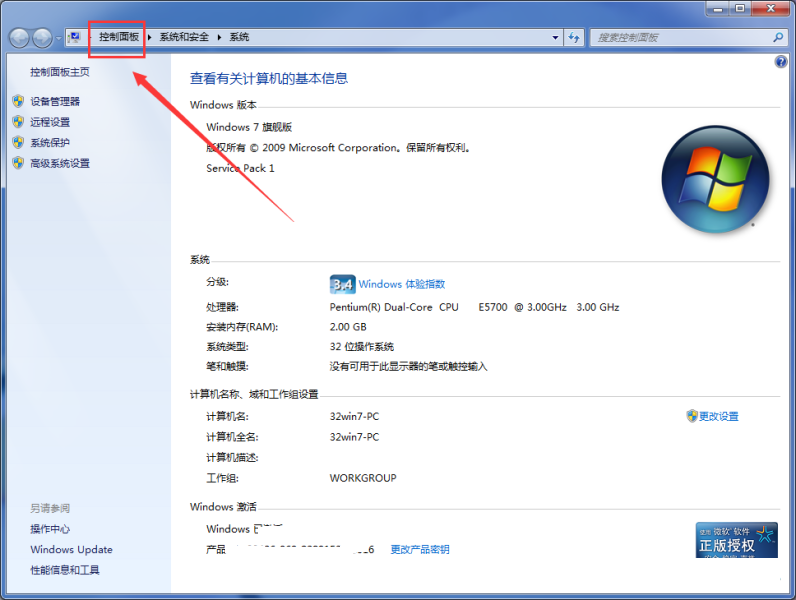Select the processor text Pentium(R) Dual-Core
Image resolution: width=796 pixels, height=600 pixels.
381,307
